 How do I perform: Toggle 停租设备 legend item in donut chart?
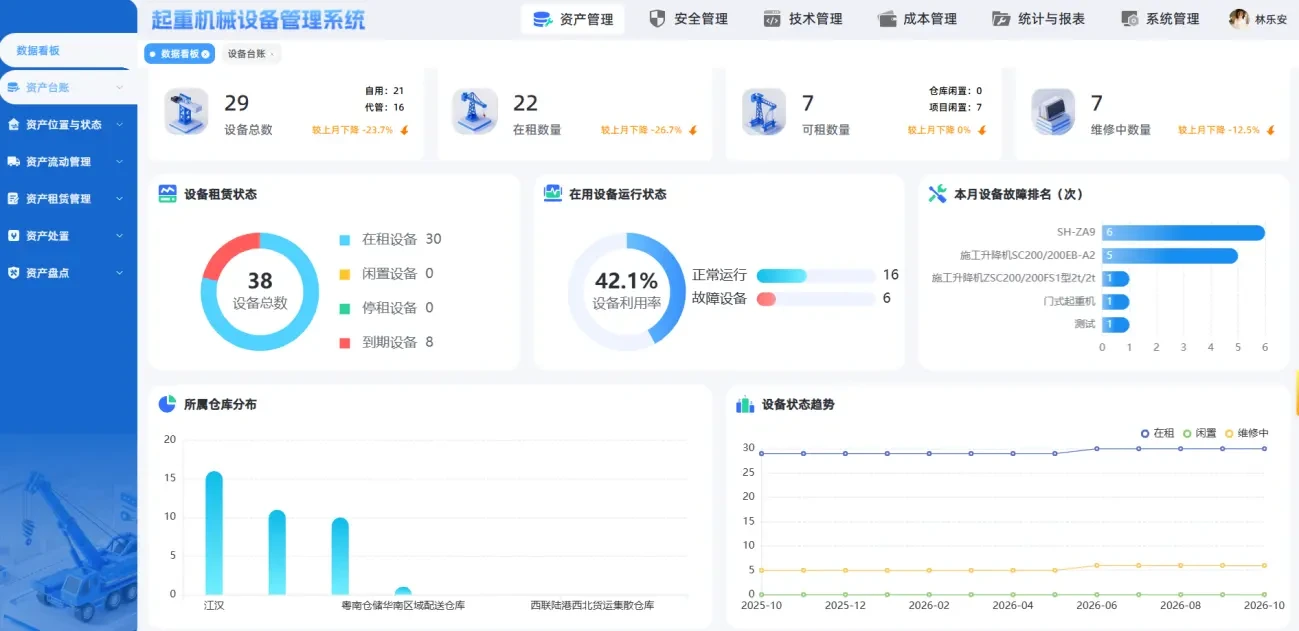[x=386, y=307]
